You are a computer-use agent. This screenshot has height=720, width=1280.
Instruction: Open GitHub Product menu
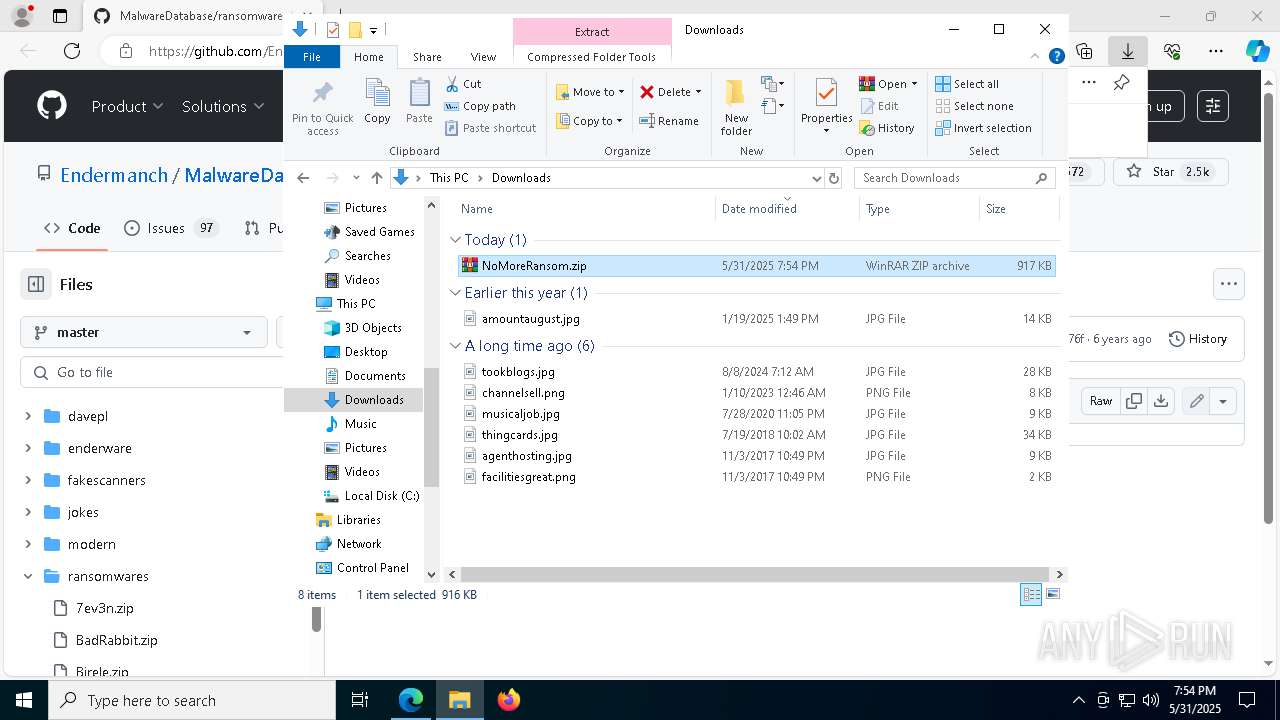pos(127,106)
